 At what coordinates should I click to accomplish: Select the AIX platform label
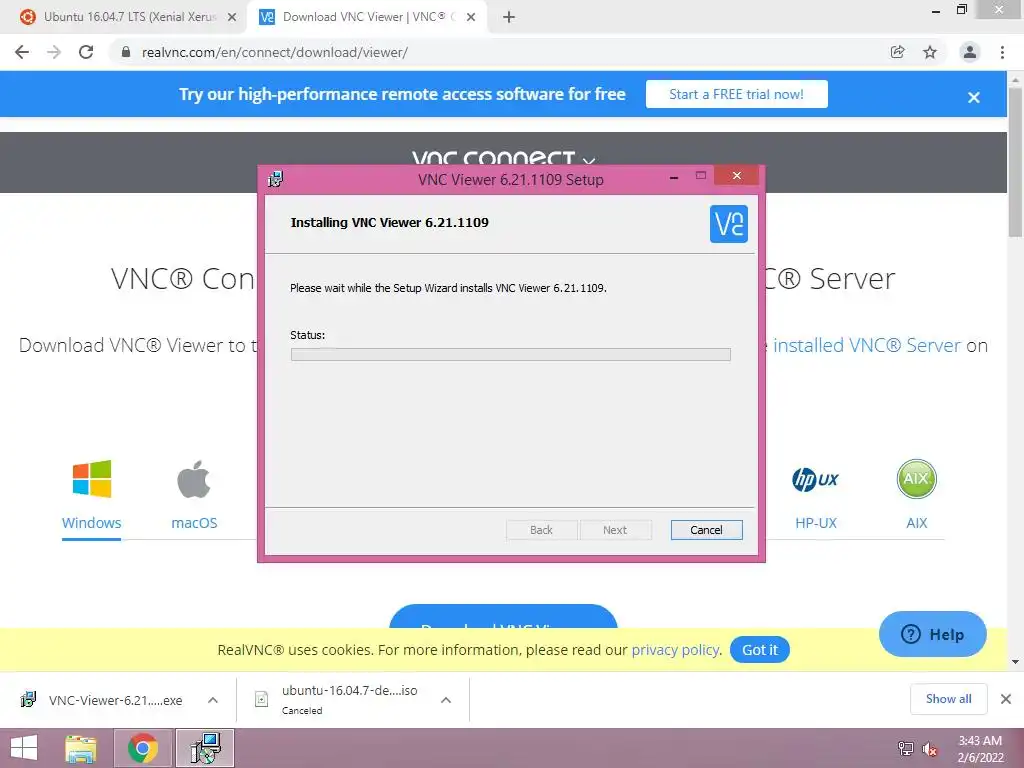[x=916, y=523]
